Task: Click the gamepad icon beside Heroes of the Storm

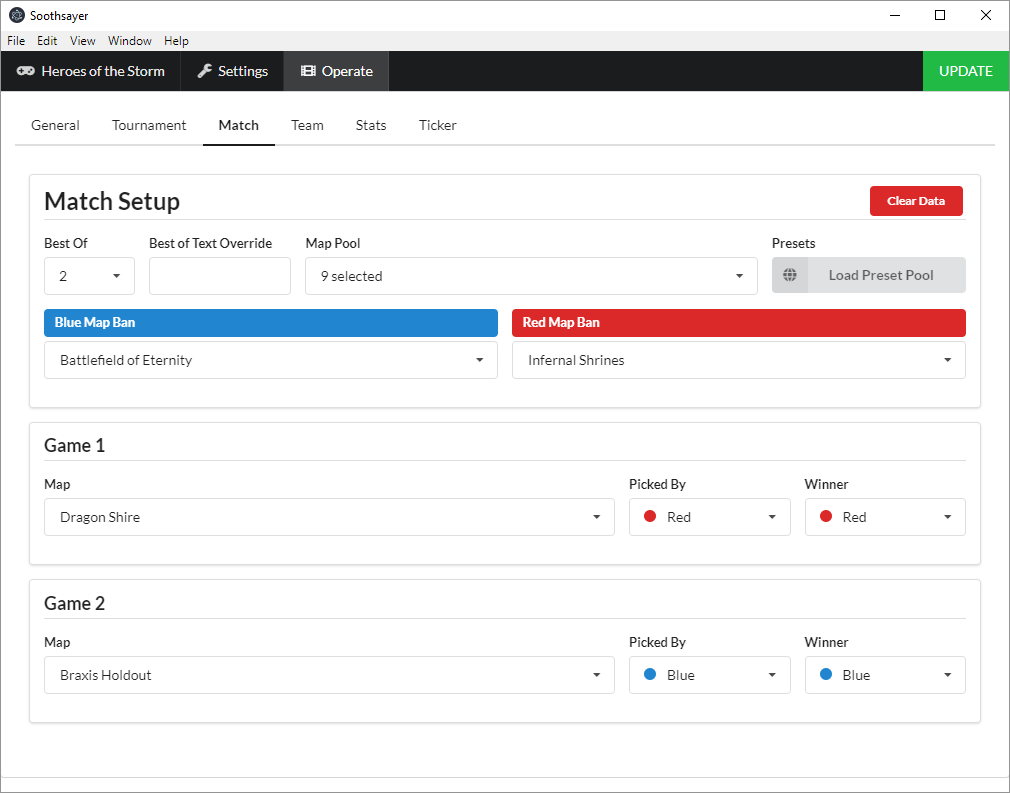Action: point(26,71)
